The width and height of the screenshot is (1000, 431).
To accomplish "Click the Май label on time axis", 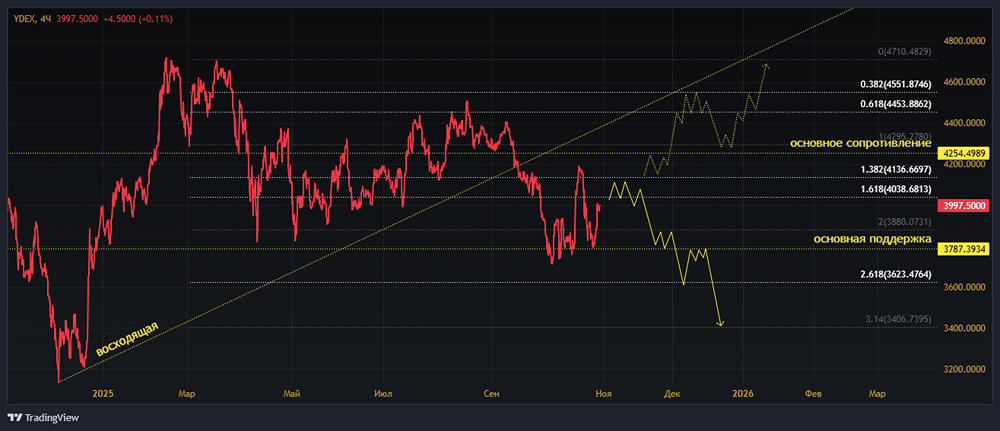I will [293, 395].
